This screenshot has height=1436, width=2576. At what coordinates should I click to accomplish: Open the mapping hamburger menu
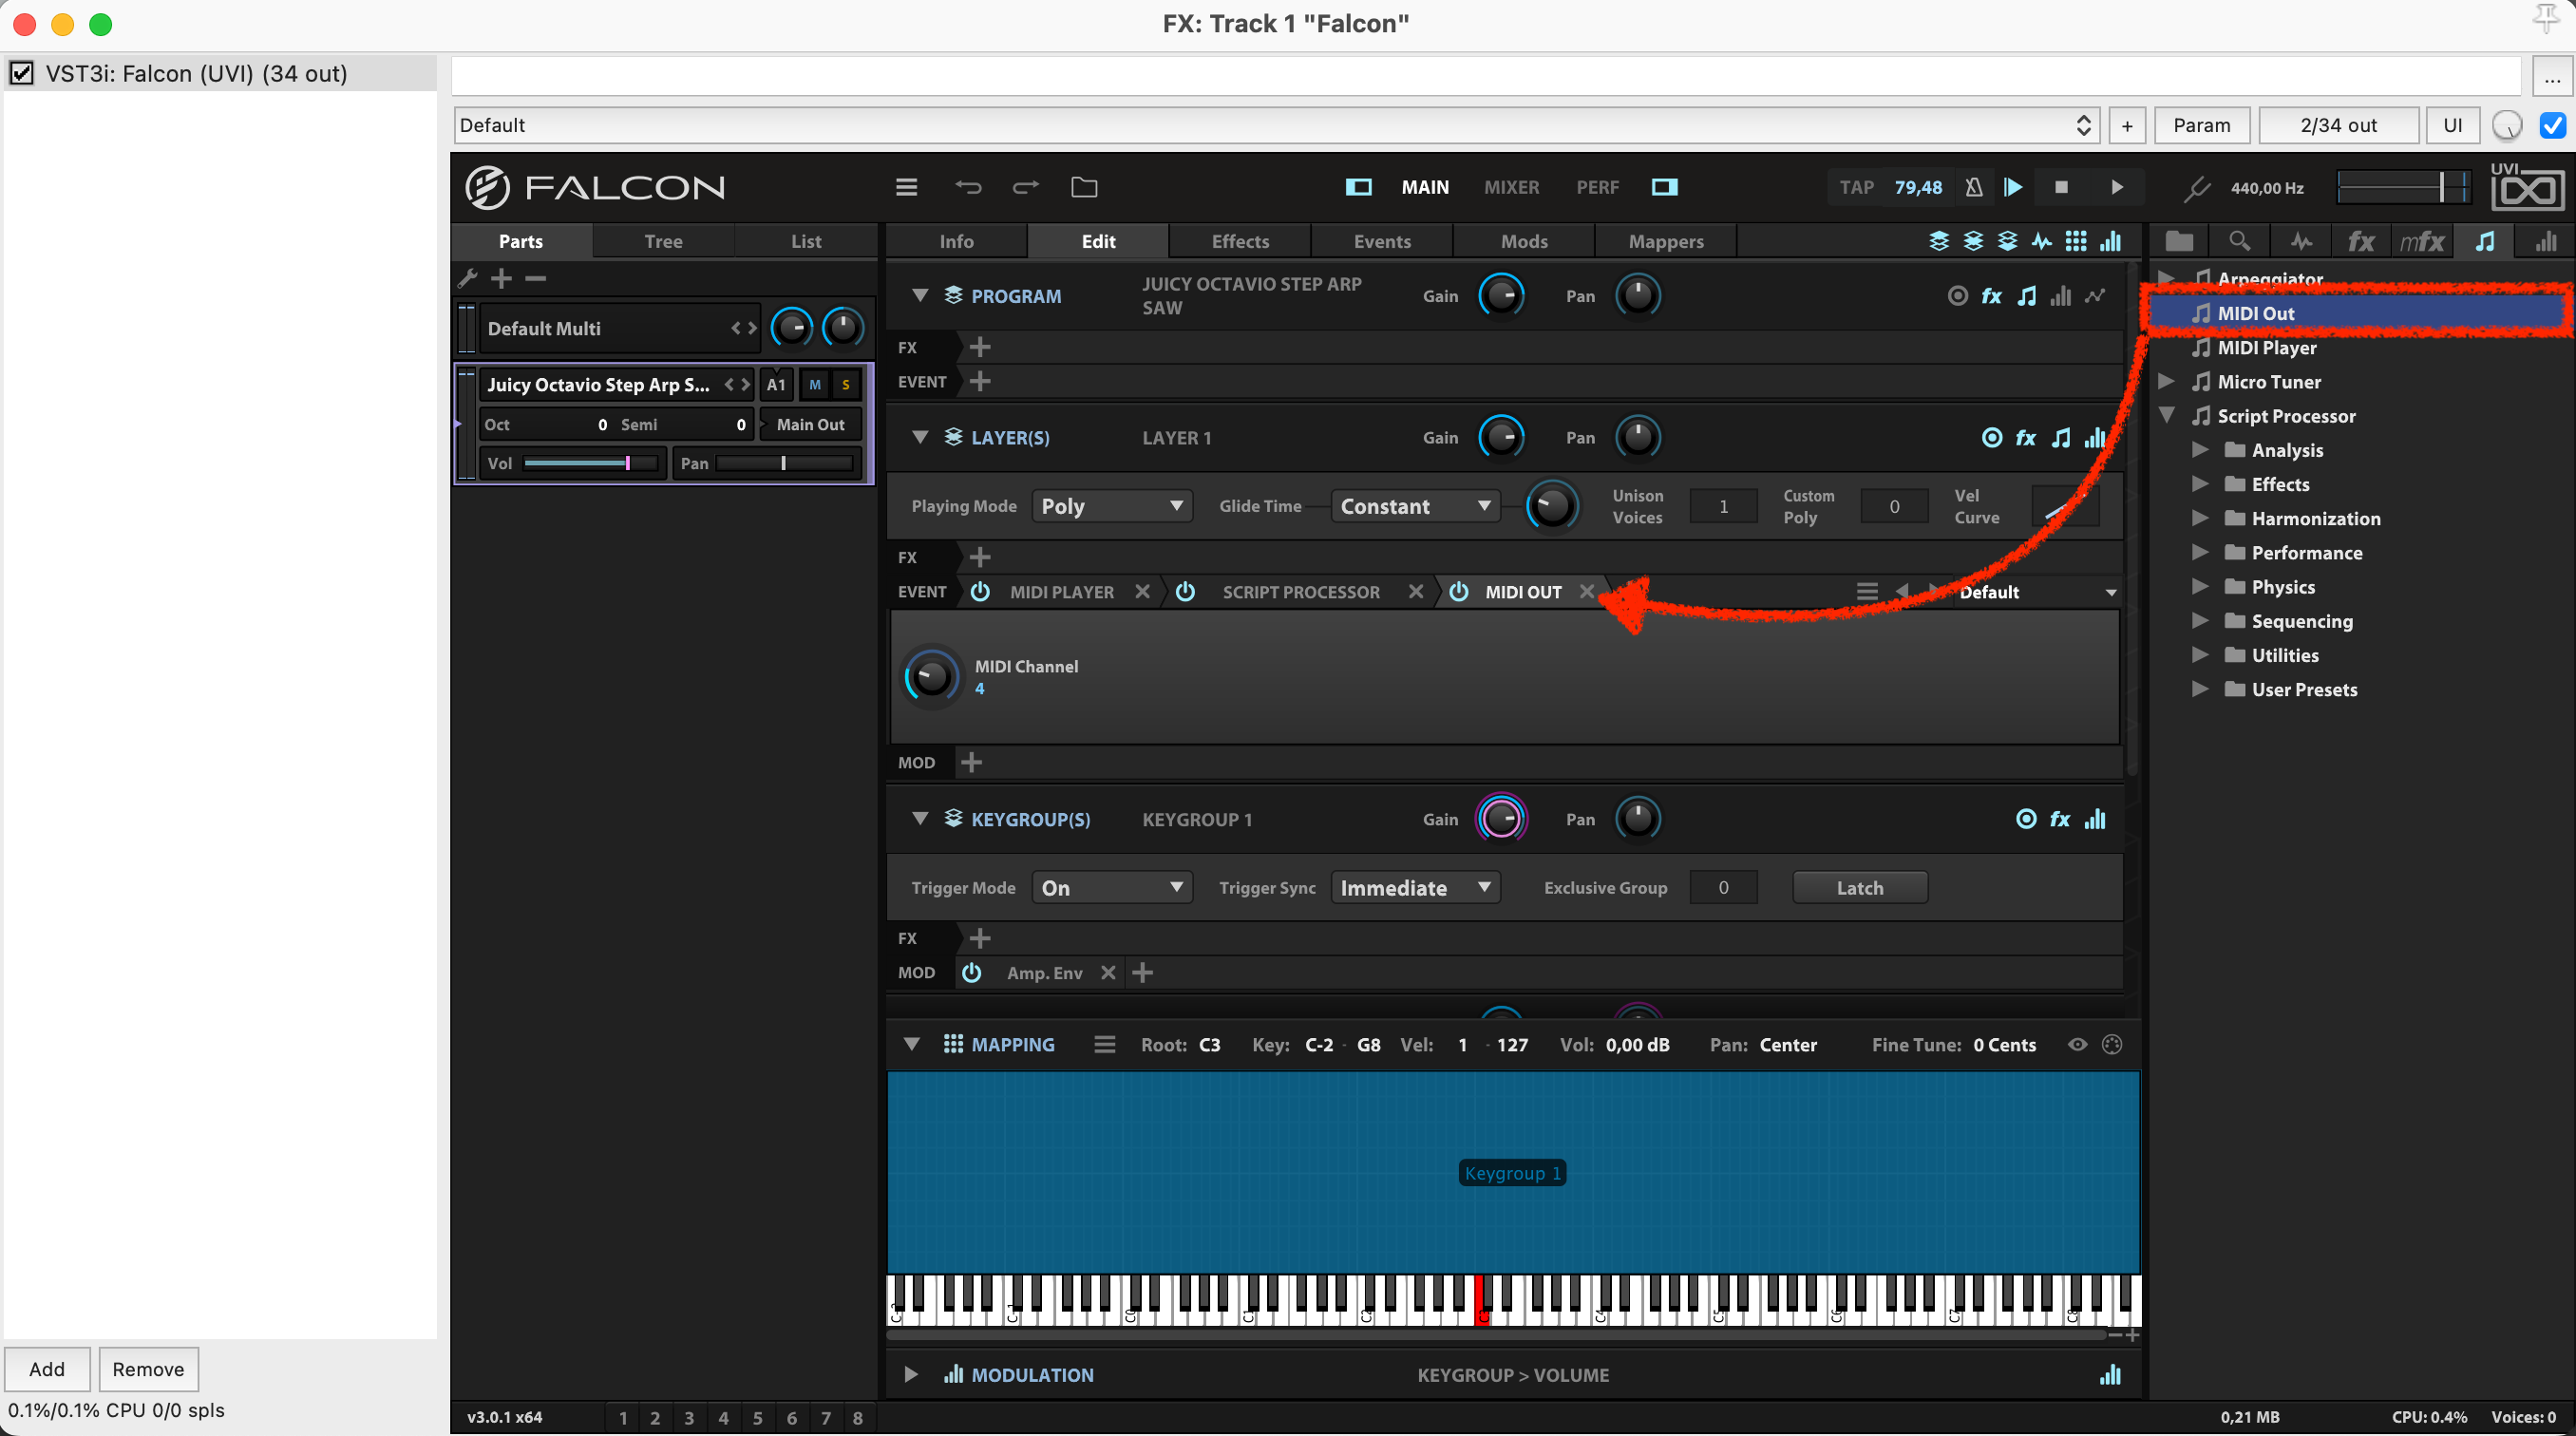click(1104, 1043)
